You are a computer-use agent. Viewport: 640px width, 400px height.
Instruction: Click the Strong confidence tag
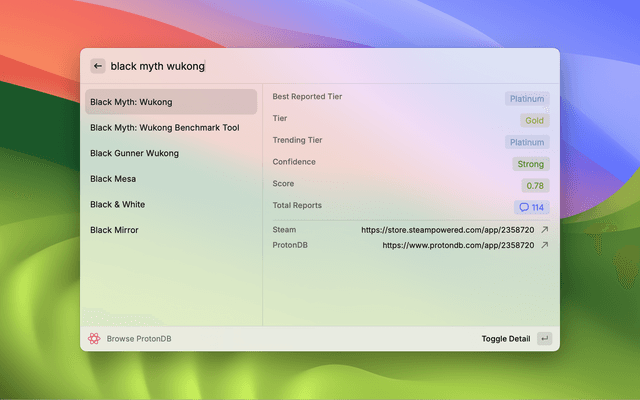(x=530, y=164)
